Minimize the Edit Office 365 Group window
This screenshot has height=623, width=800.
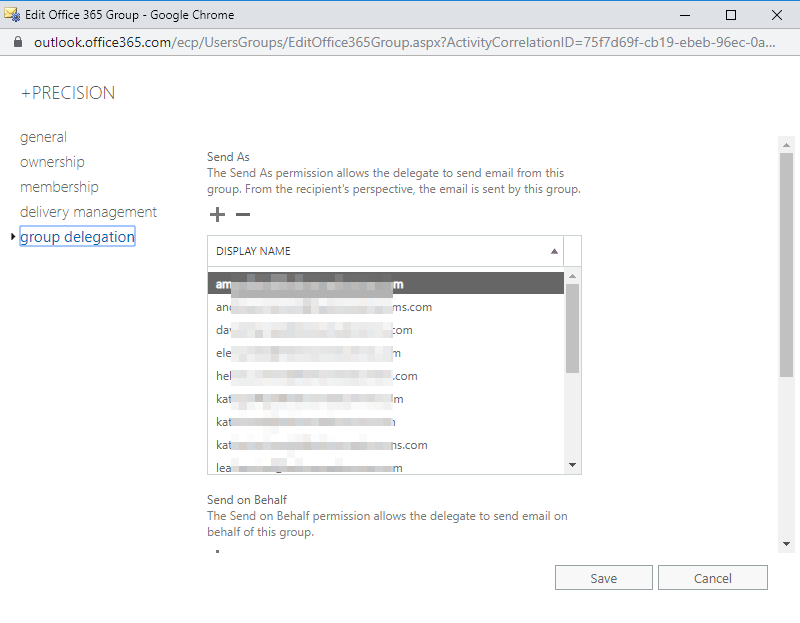tap(685, 15)
